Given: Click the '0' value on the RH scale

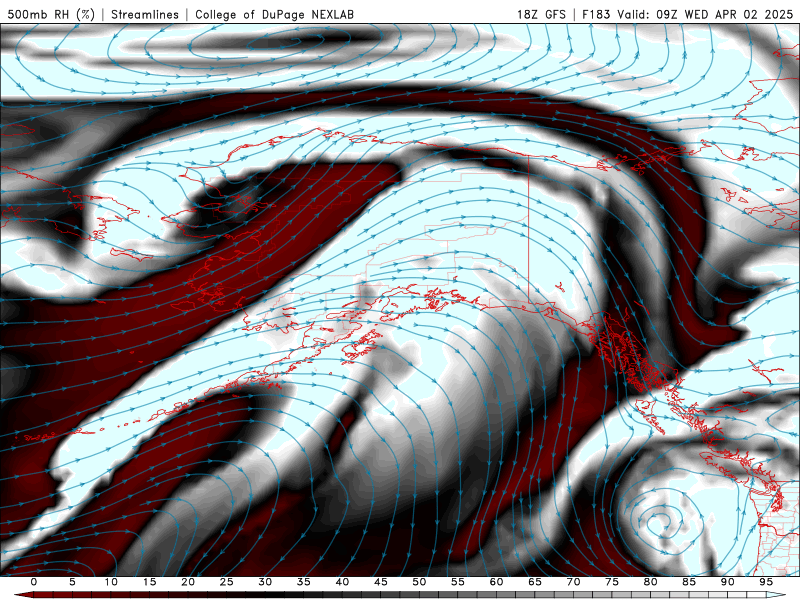Looking at the screenshot, I should click(x=34, y=582).
